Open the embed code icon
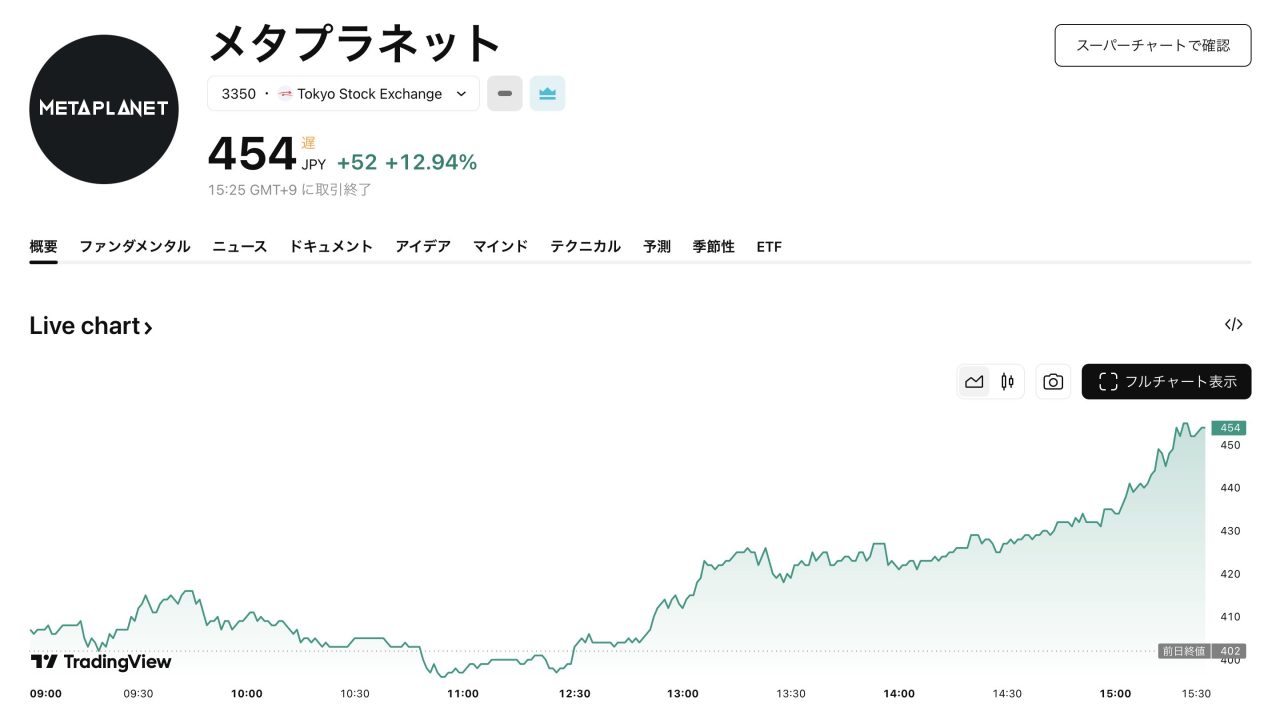Image resolution: width=1280 pixels, height=716 pixels. [1233, 324]
